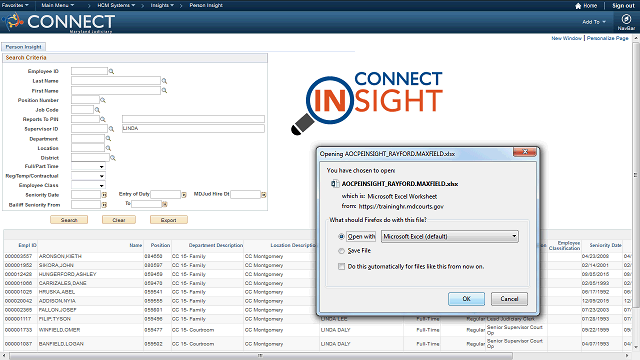
Task: Open the Favorites menu
Action: tap(15, 5)
